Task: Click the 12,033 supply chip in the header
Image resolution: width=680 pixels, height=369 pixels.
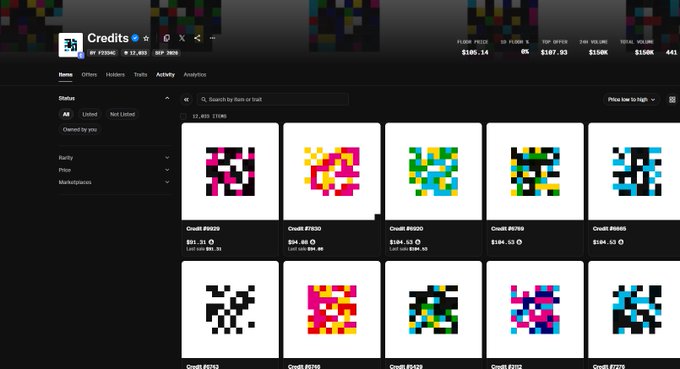Action: pos(136,53)
